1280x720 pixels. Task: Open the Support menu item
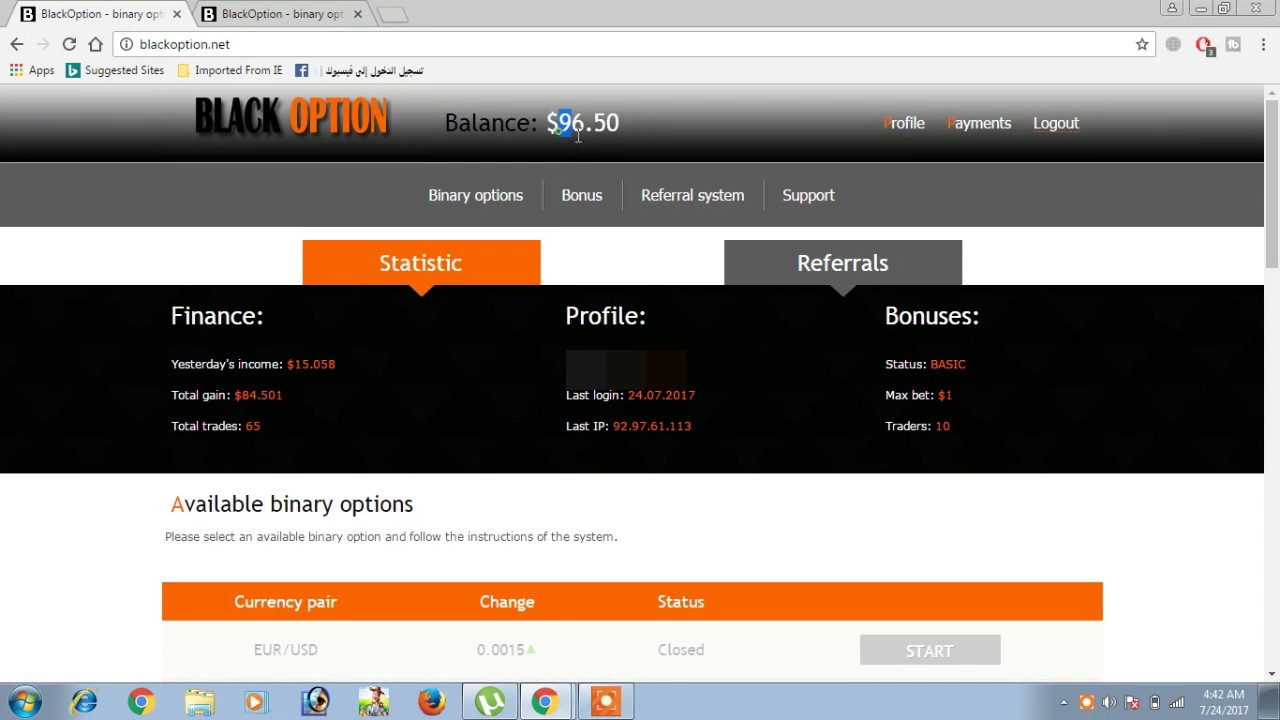[808, 195]
